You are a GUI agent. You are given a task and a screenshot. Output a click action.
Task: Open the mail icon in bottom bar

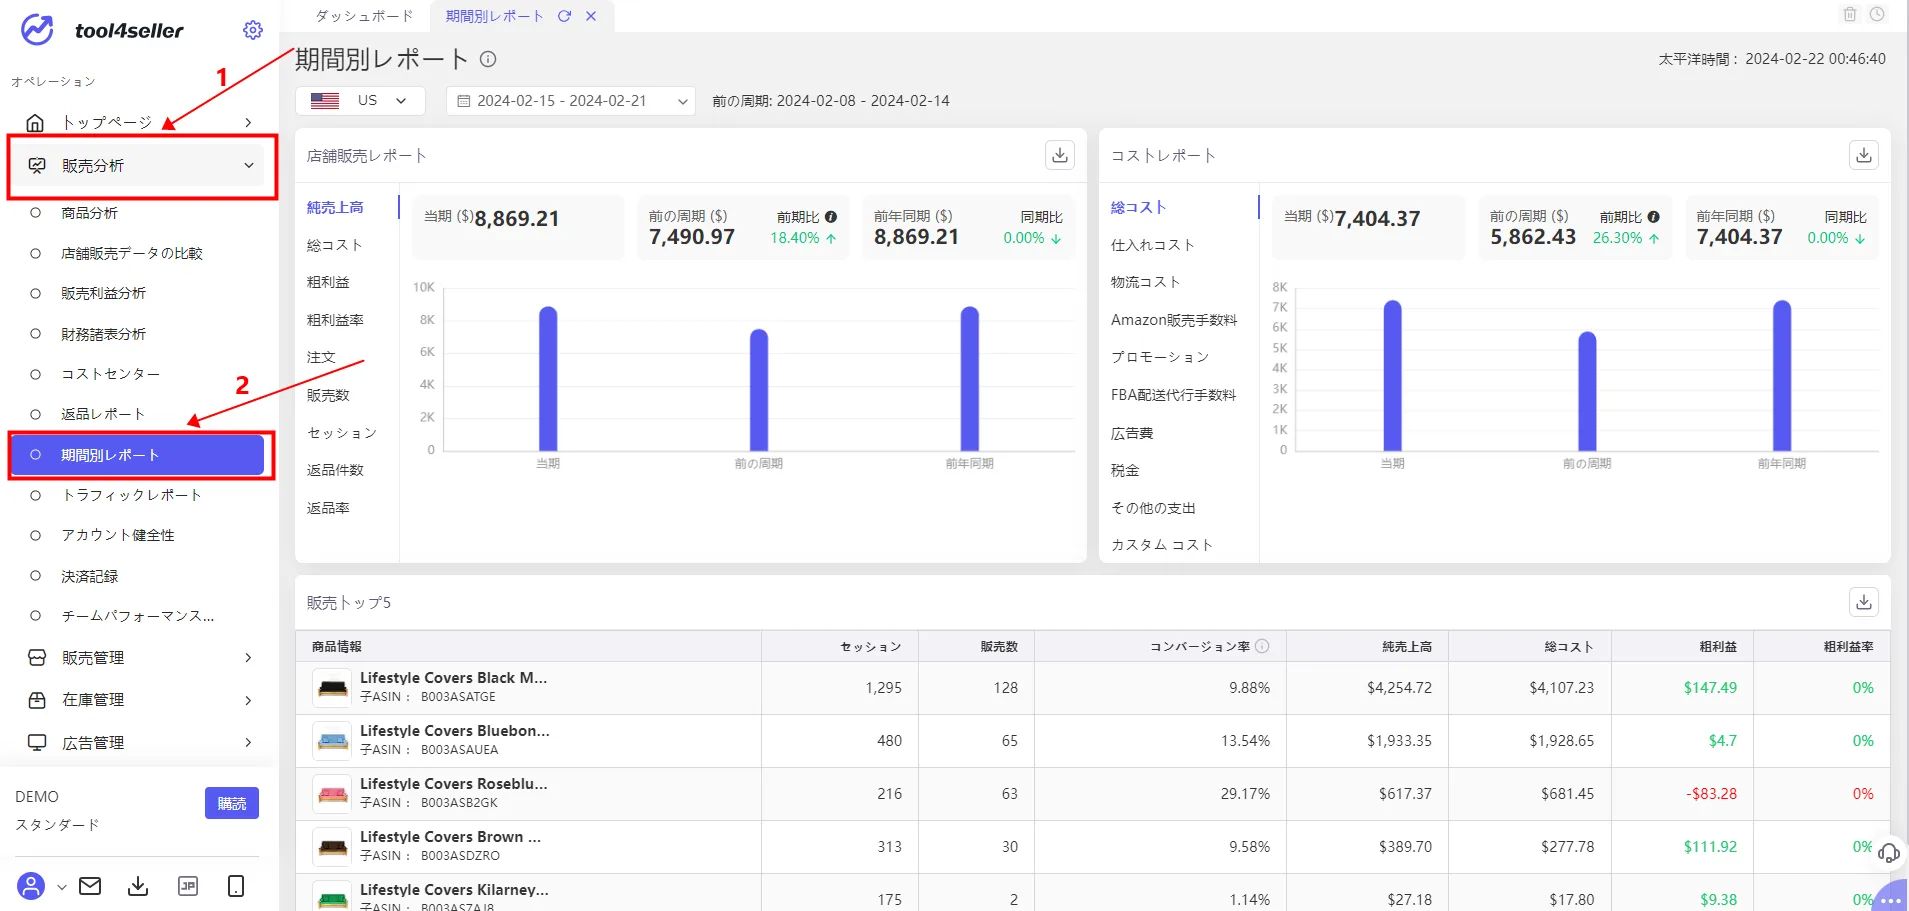coord(90,886)
